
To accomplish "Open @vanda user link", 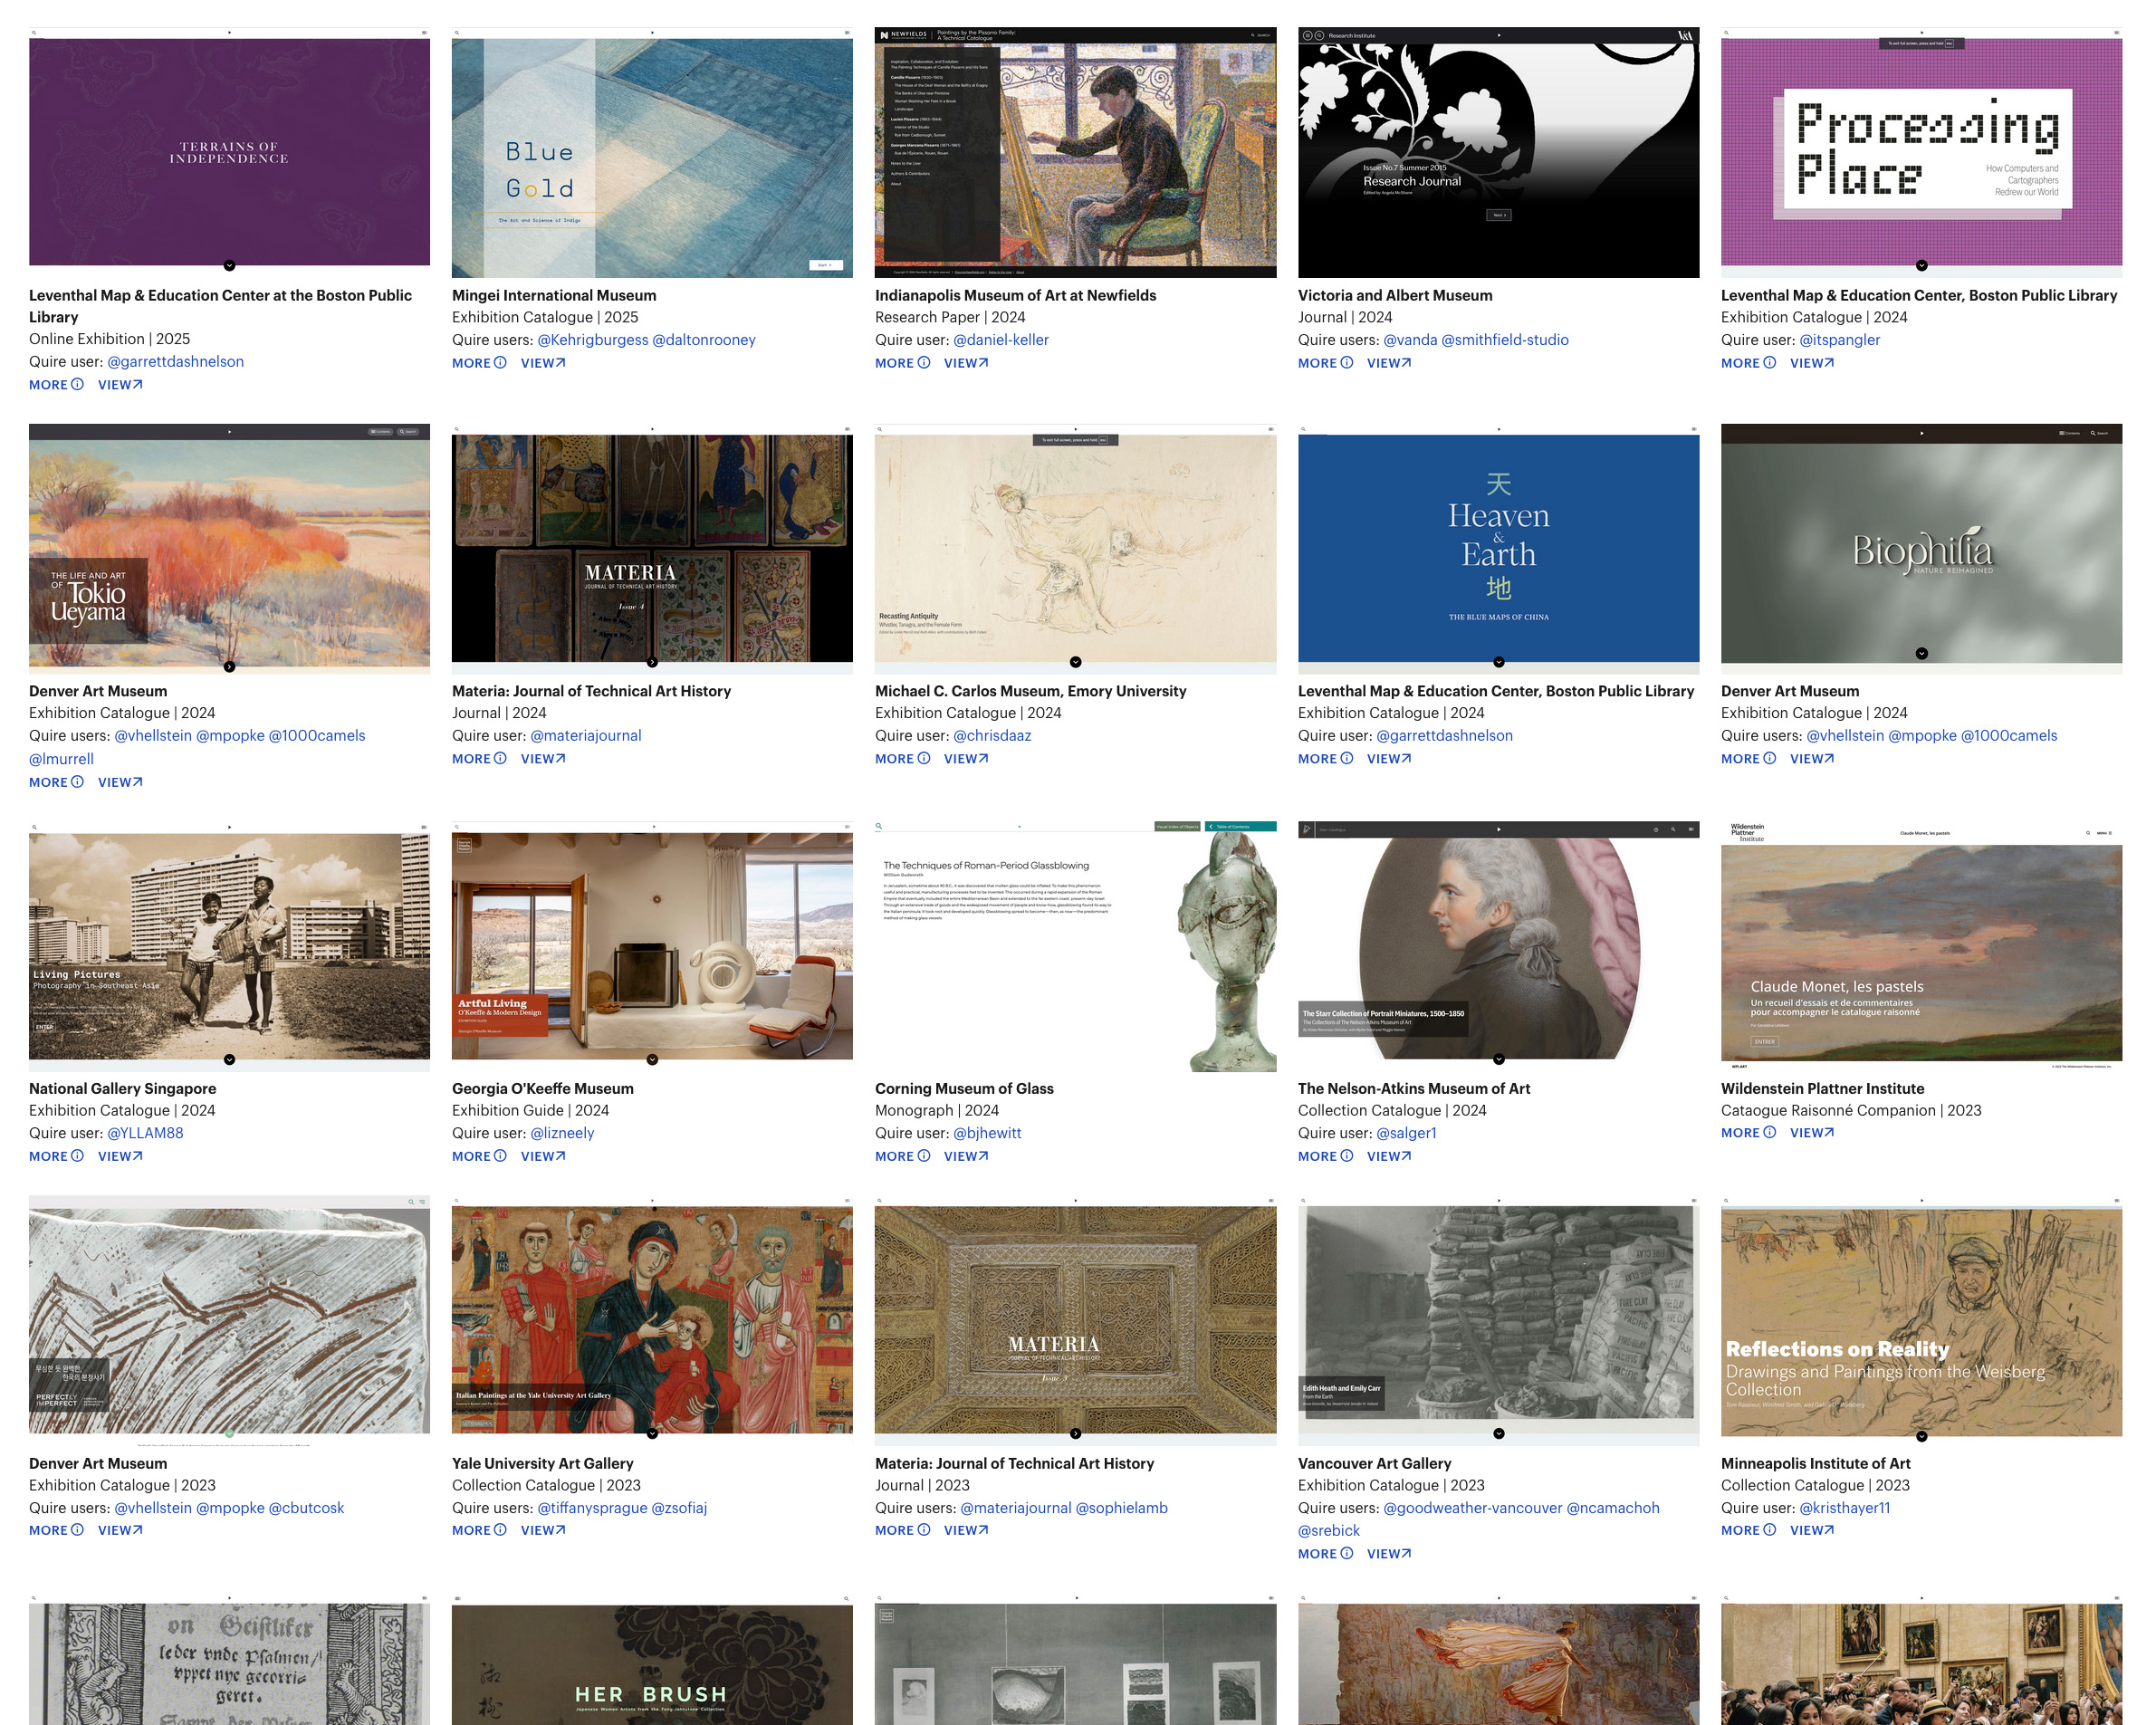I will coord(1410,340).
